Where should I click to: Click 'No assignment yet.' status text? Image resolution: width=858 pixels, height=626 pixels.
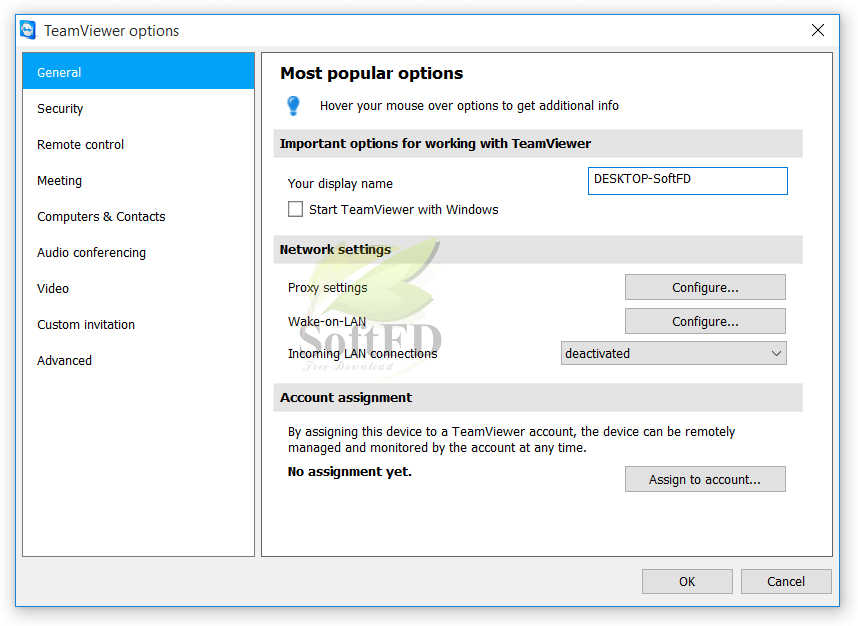point(350,472)
